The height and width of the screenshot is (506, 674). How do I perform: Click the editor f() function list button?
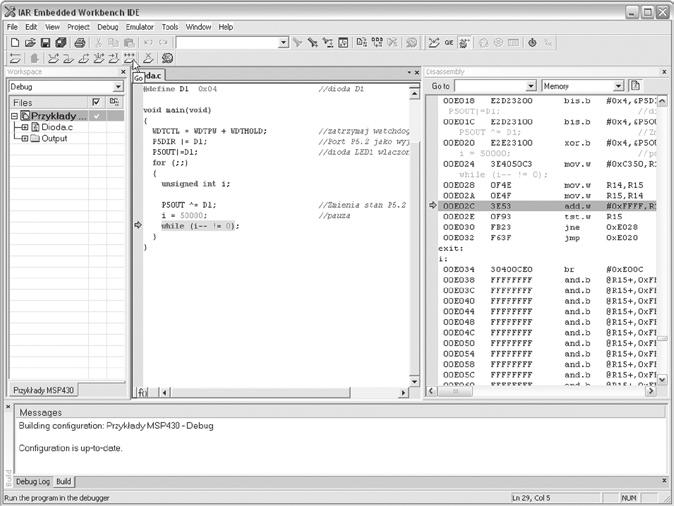pos(142,392)
